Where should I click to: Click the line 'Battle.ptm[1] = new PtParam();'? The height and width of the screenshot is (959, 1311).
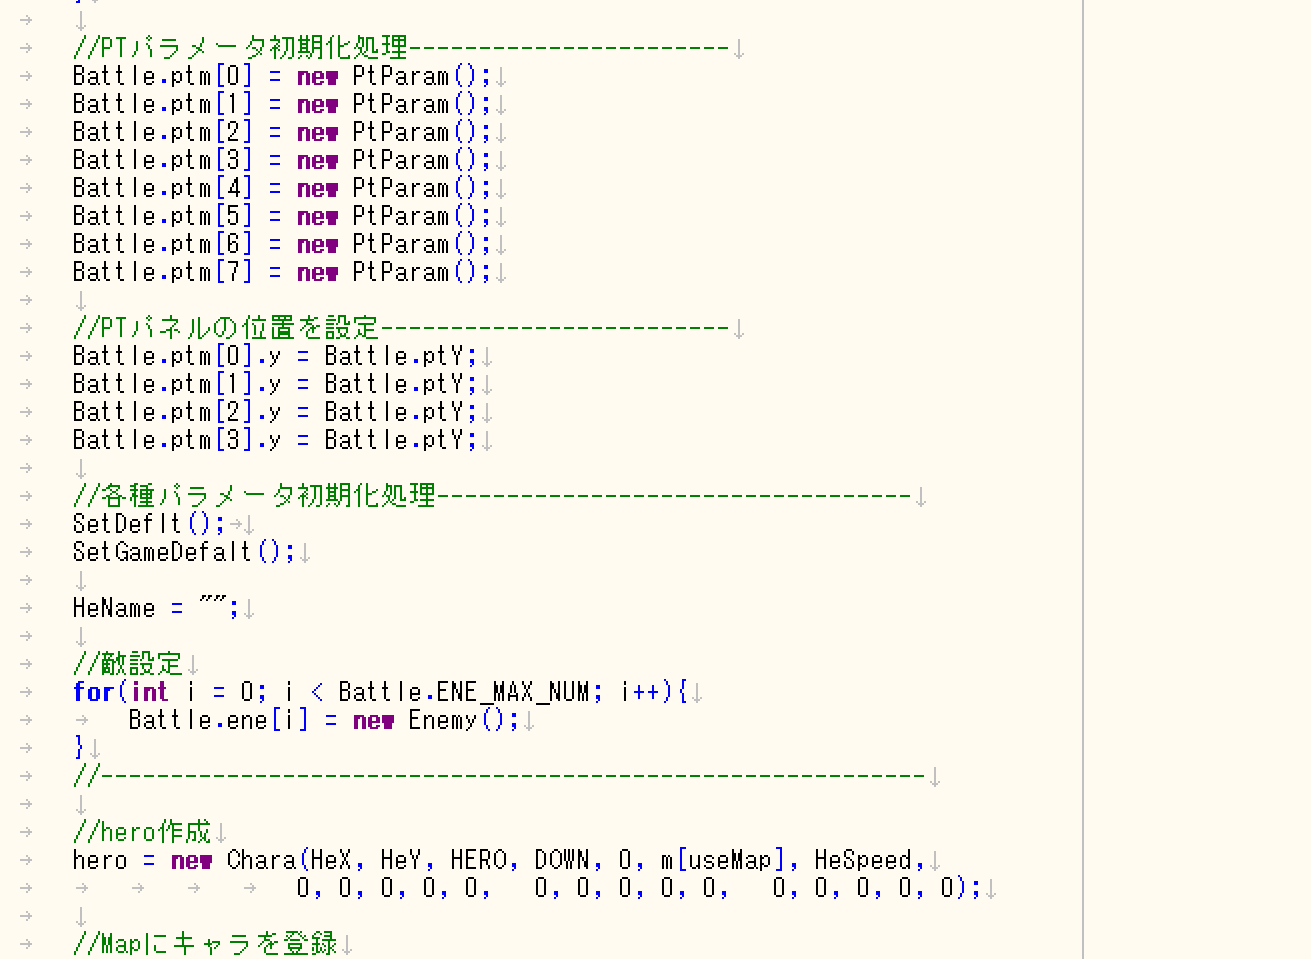point(282,104)
